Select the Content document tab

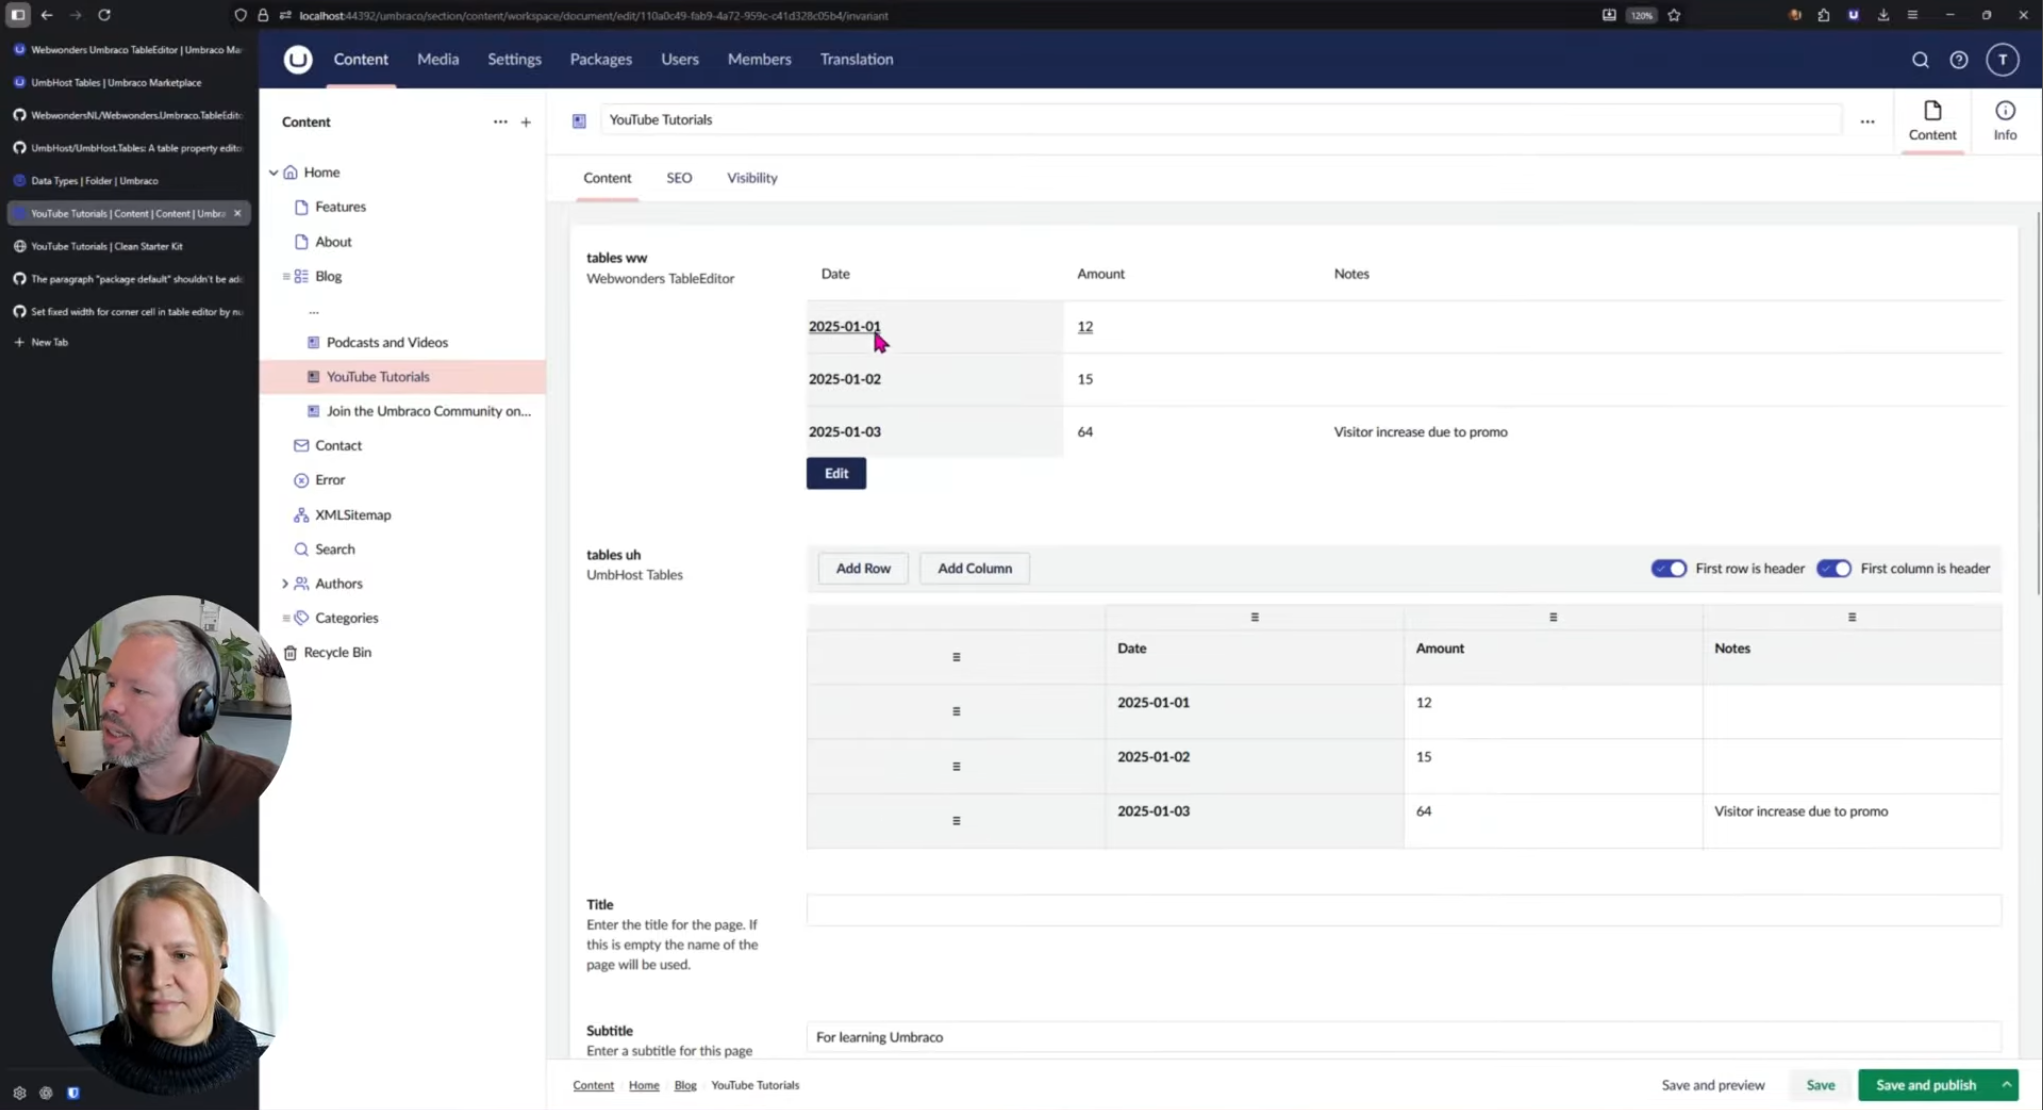point(607,178)
